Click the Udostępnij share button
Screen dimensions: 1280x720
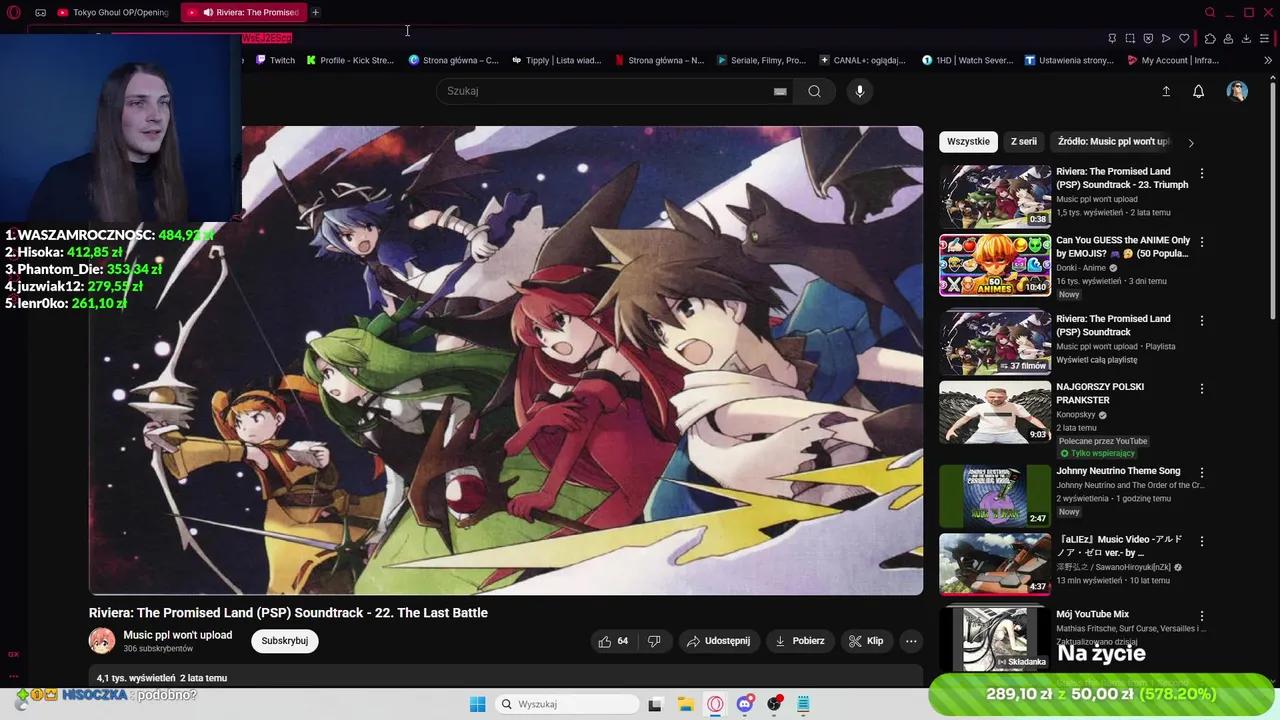pos(719,641)
